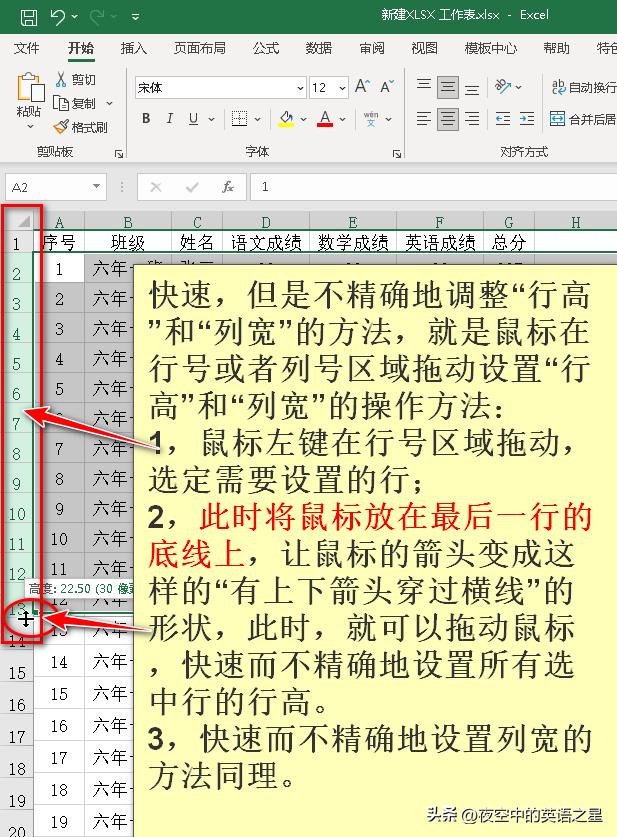Toggle underline formatting
This screenshot has height=837, width=617.
click(x=193, y=119)
